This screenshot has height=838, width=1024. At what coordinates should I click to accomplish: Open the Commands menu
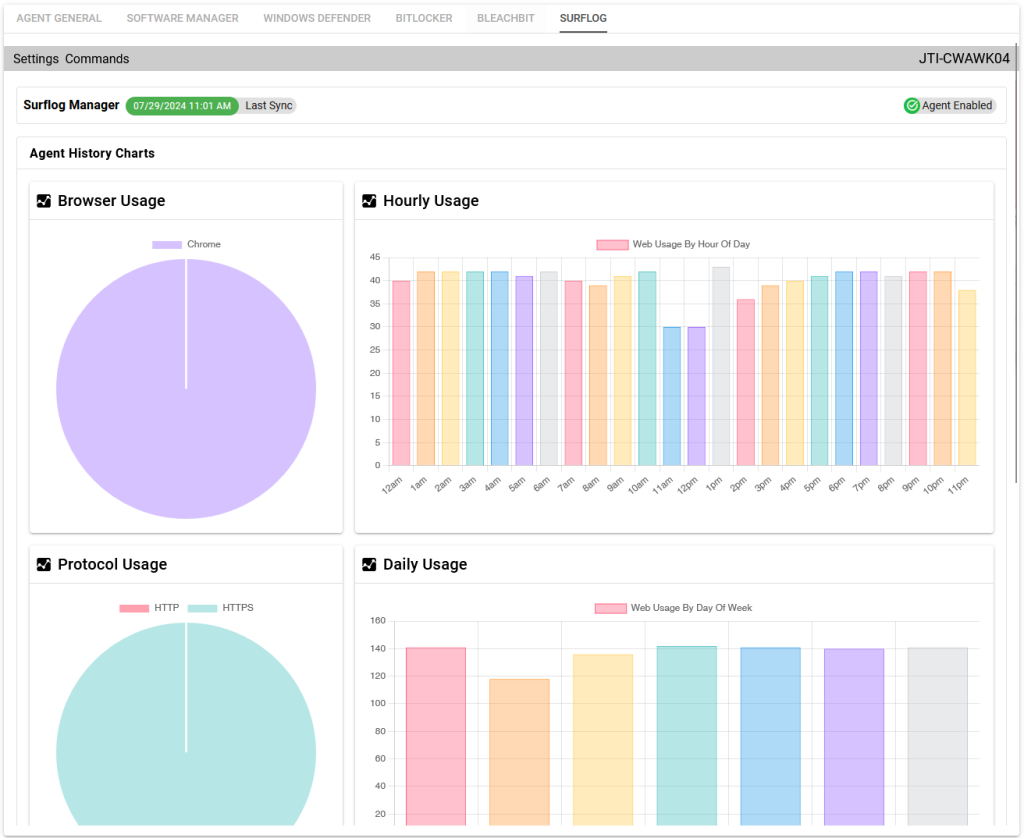pos(97,59)
